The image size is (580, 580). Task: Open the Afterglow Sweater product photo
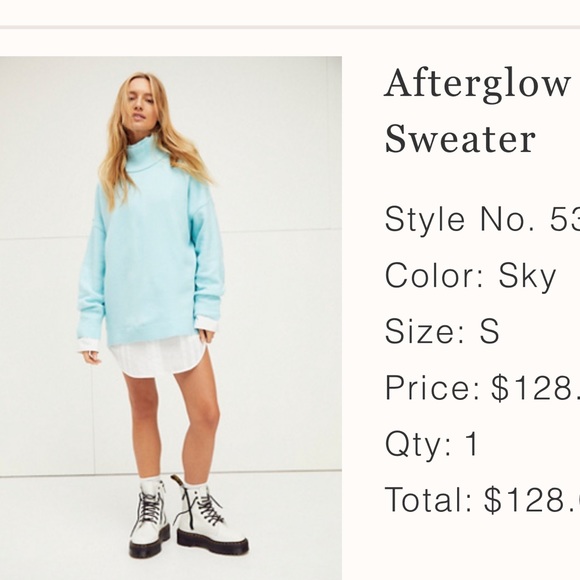171,318
